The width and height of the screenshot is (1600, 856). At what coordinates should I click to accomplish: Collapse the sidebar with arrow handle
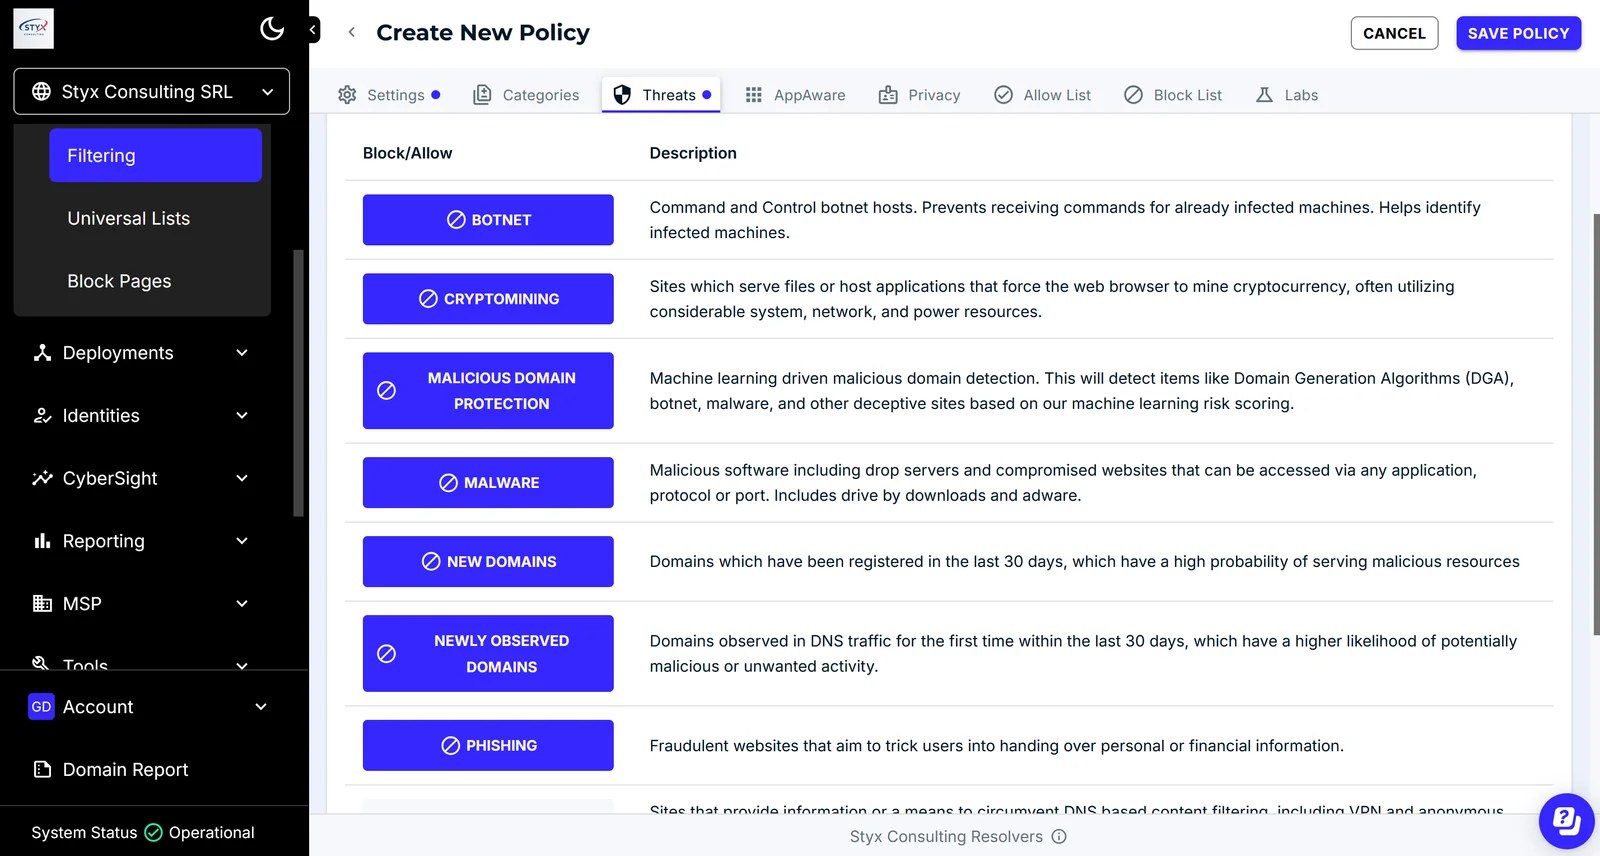tap(313, 30)
